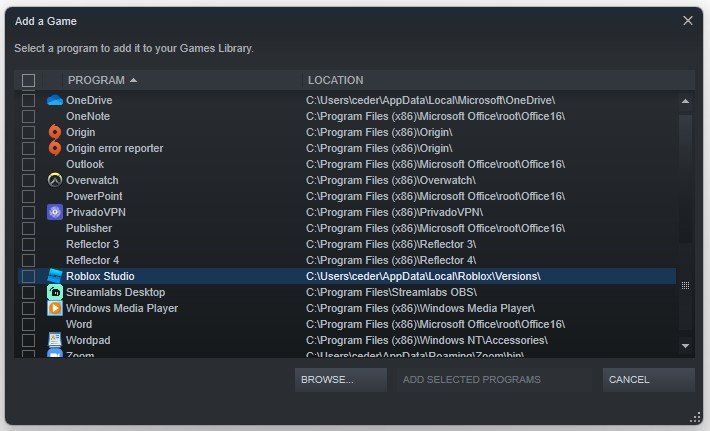Click the Overwatch logo icon
This screenshot has height=431, width=710.
(x=55, y=180)
